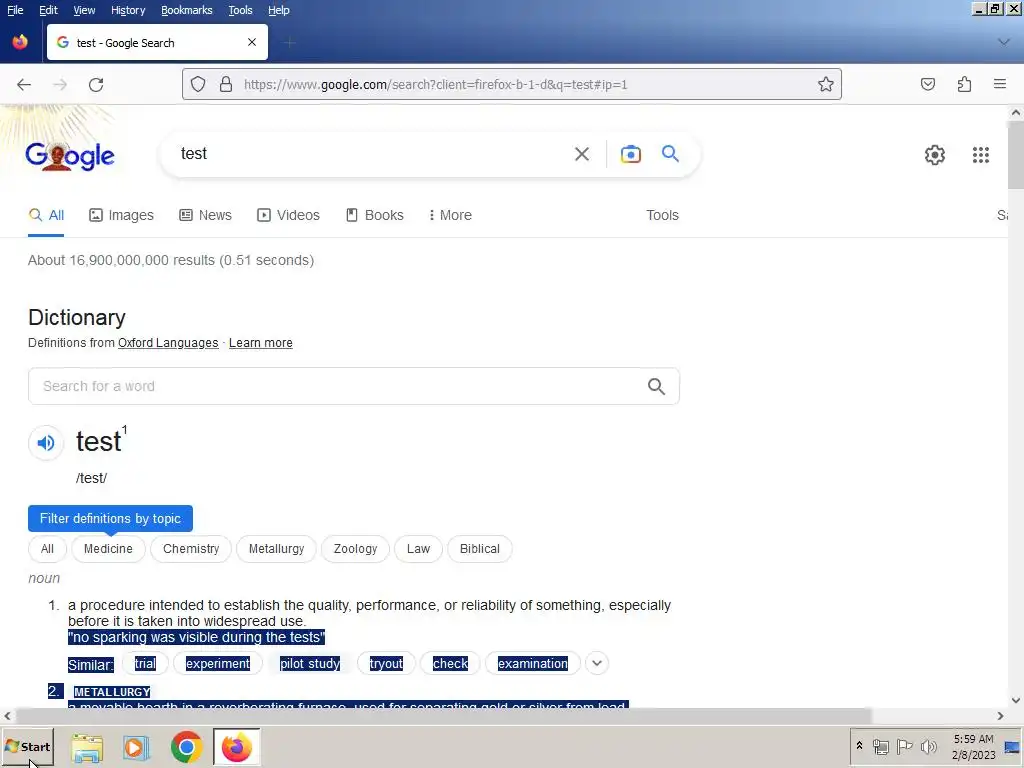This screenshot has width=1024, height=768.
Task: Select the All topic filter chip
Action: [x=47, y=549]
